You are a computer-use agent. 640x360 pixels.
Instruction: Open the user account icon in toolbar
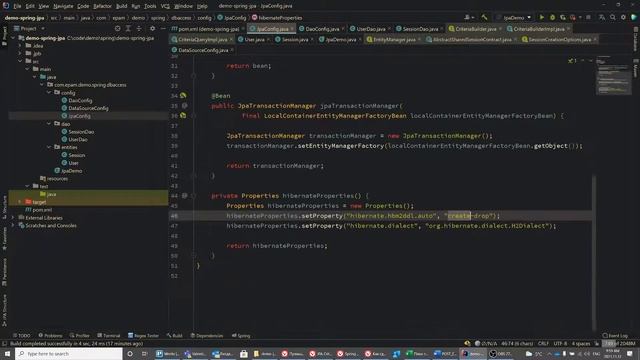[x=469, y=18]
